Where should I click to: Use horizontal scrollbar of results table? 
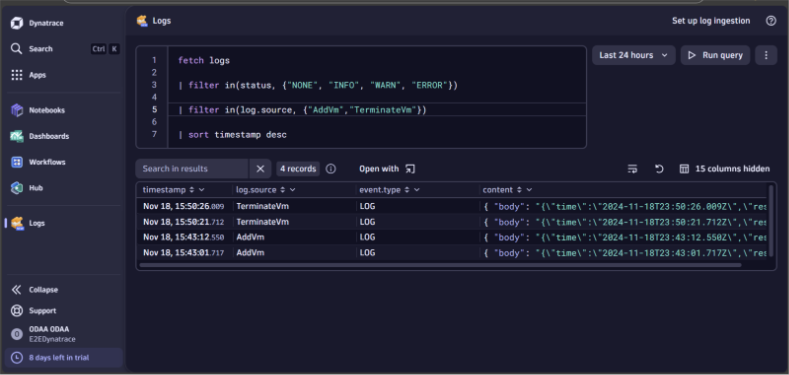pos(440,265)
